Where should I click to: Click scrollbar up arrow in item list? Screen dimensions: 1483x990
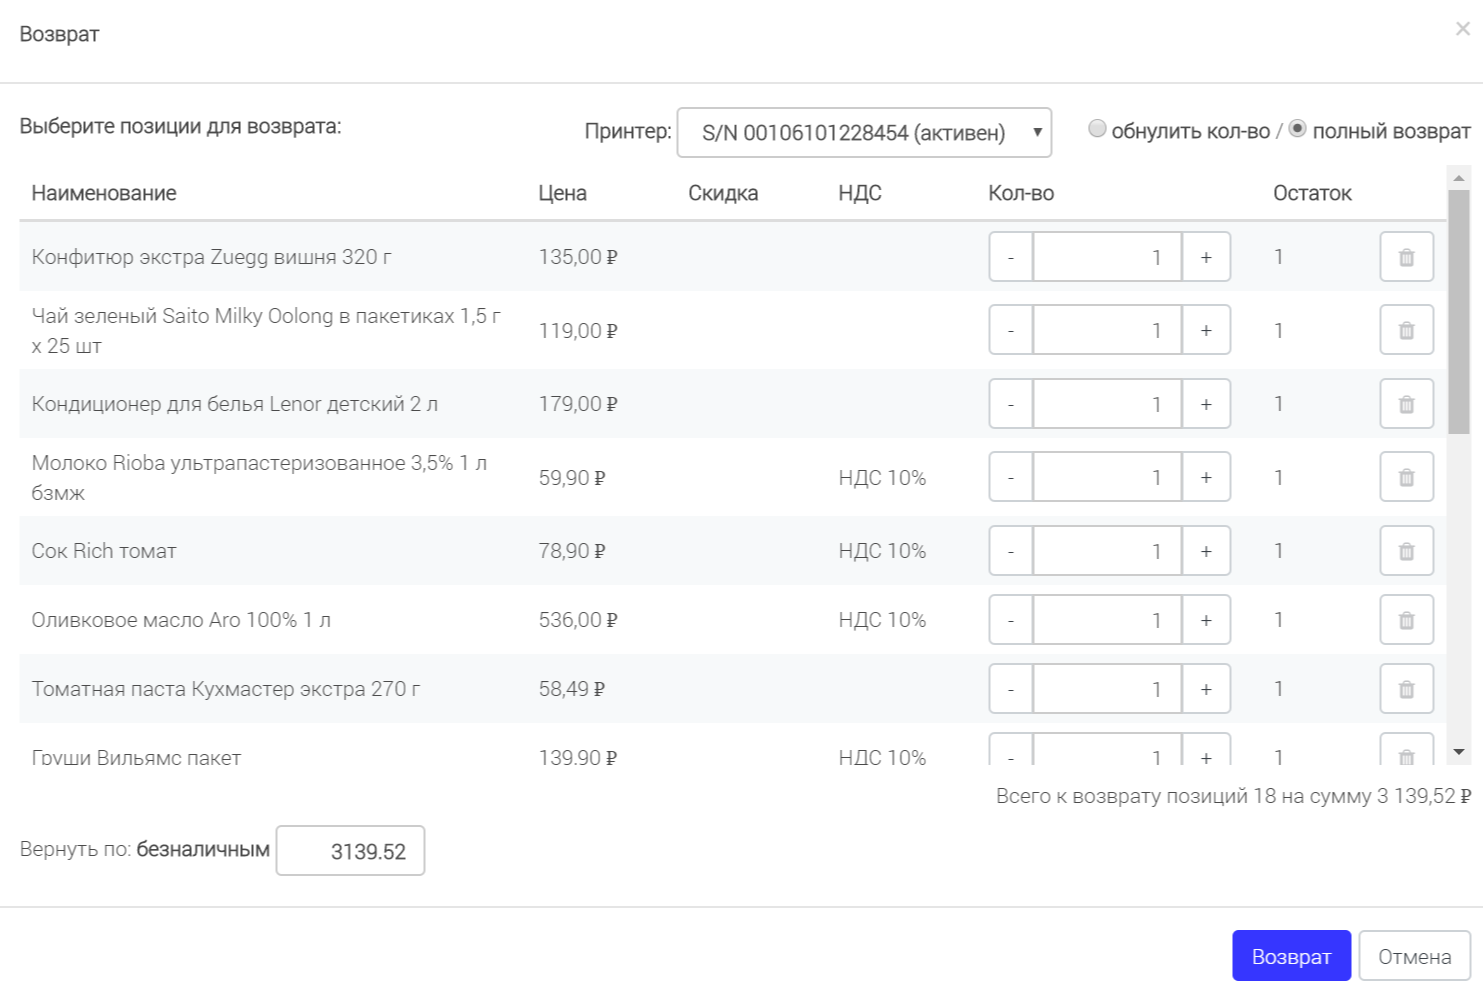[1459, 178]
